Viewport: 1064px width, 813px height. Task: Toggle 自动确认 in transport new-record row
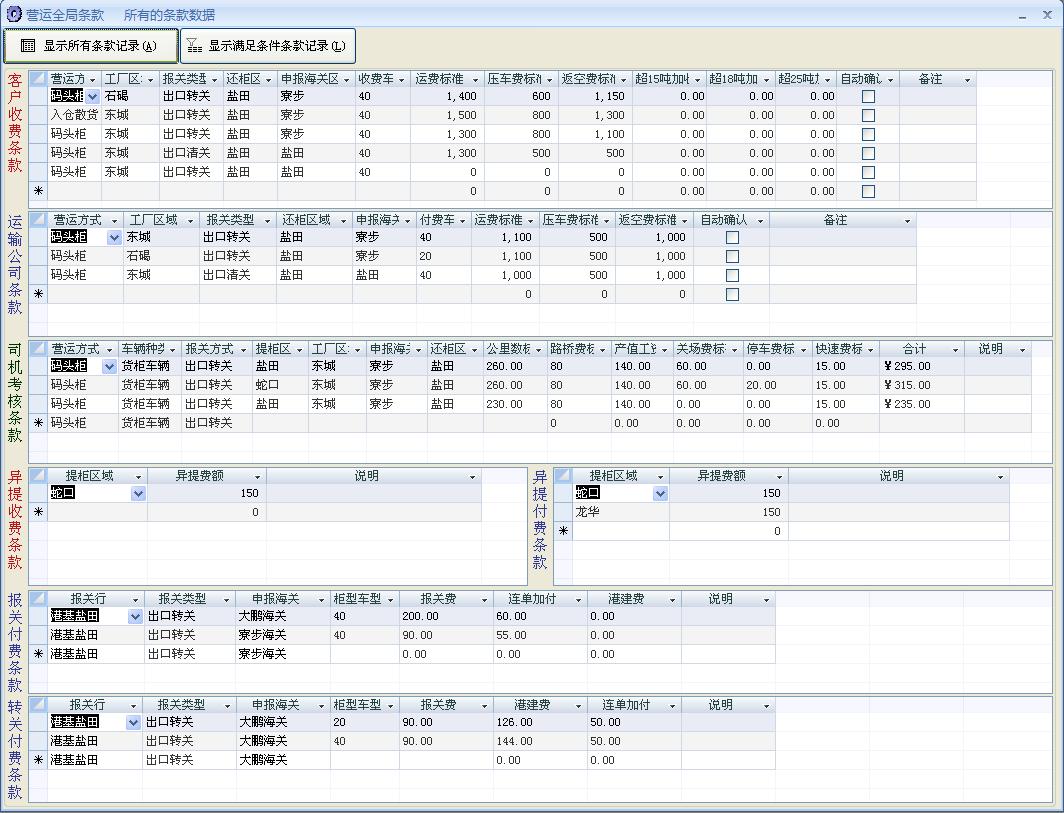pyautogui.click(x=732, y=295)
